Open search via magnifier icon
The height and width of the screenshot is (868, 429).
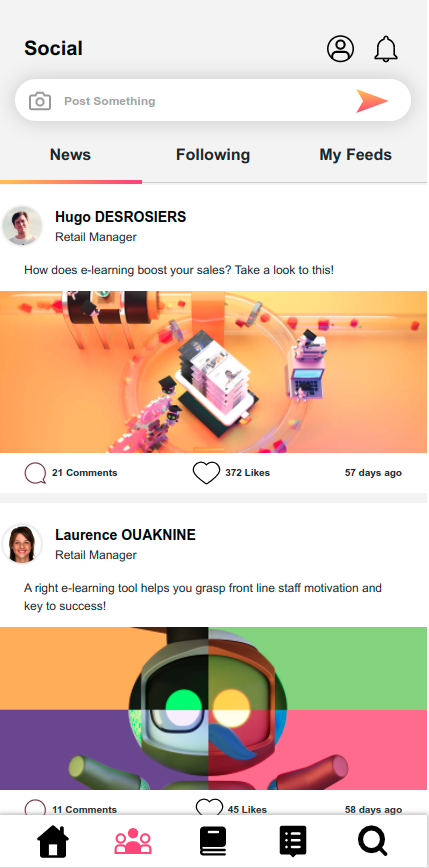click(x=373, y=841)
